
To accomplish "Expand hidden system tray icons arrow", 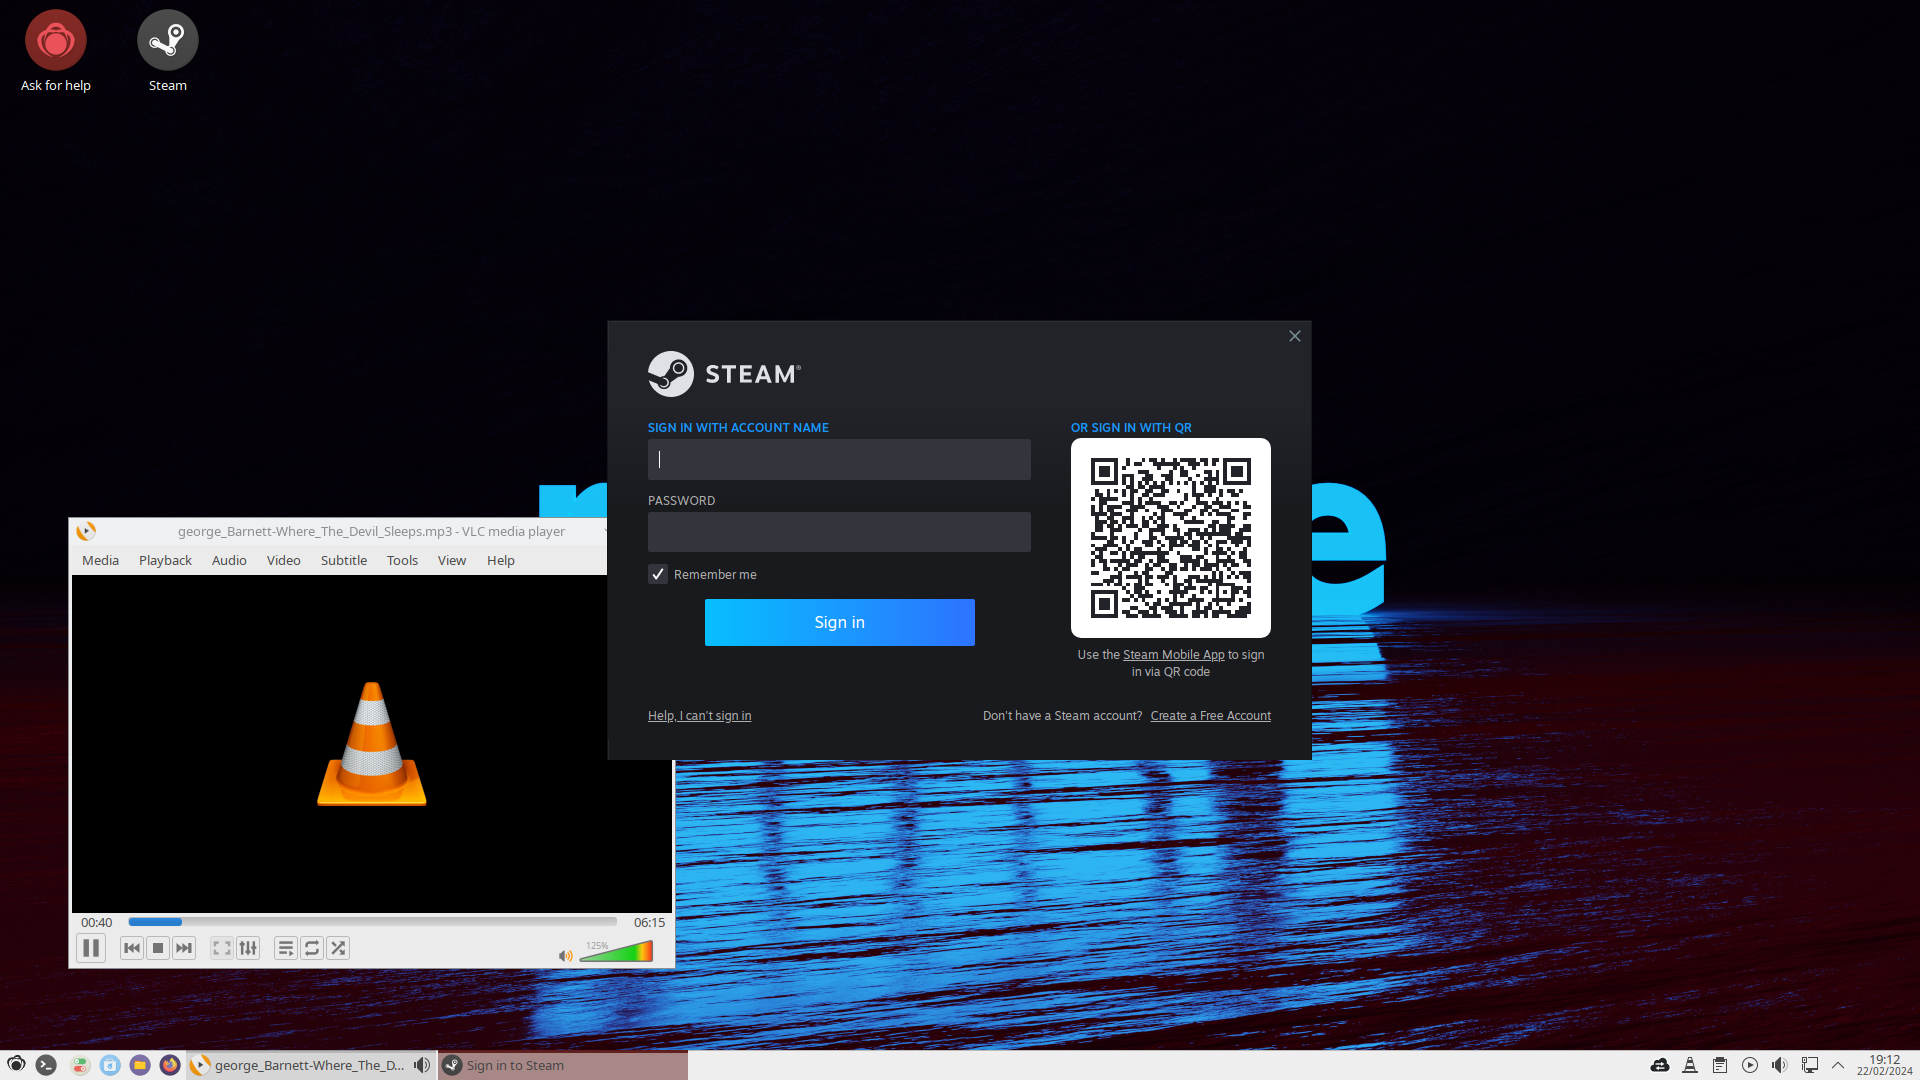I will coord(1838,1065).
